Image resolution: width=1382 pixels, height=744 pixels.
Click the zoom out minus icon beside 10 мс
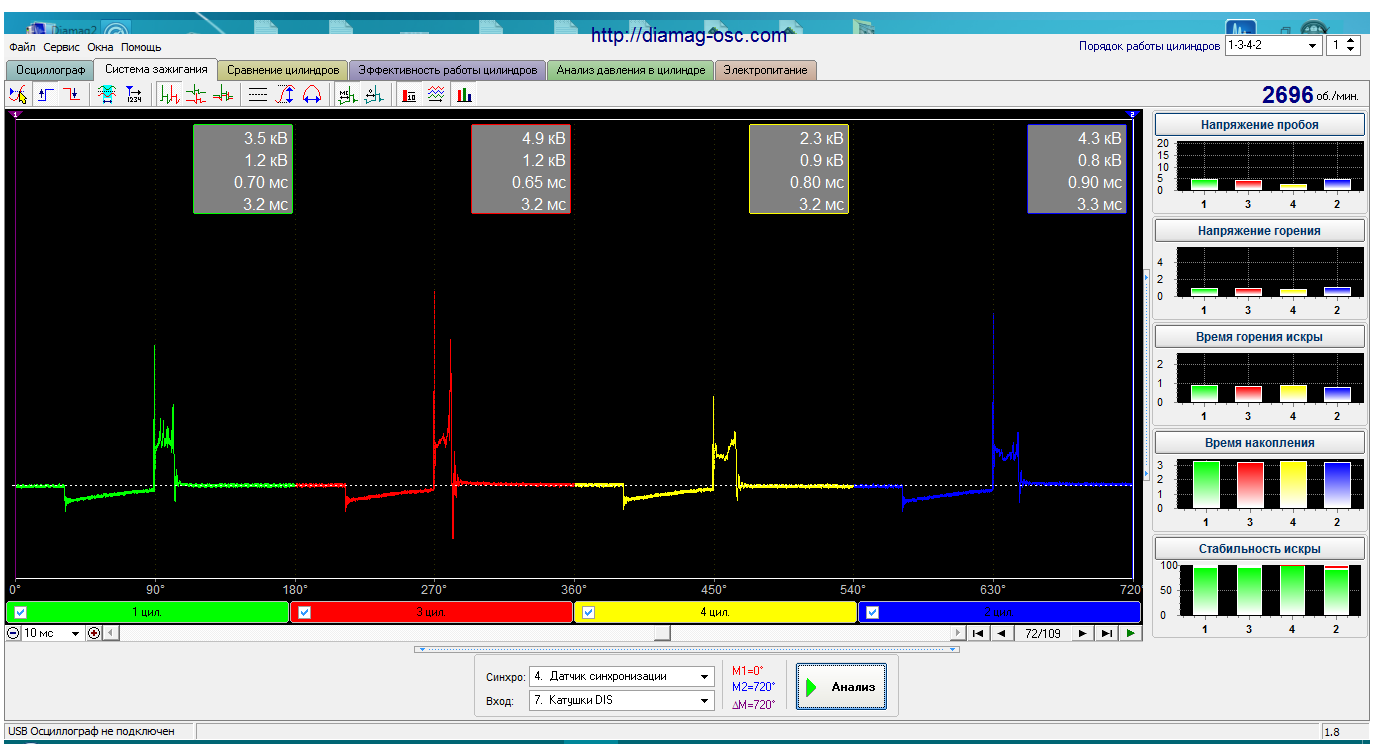click(13, 633)
